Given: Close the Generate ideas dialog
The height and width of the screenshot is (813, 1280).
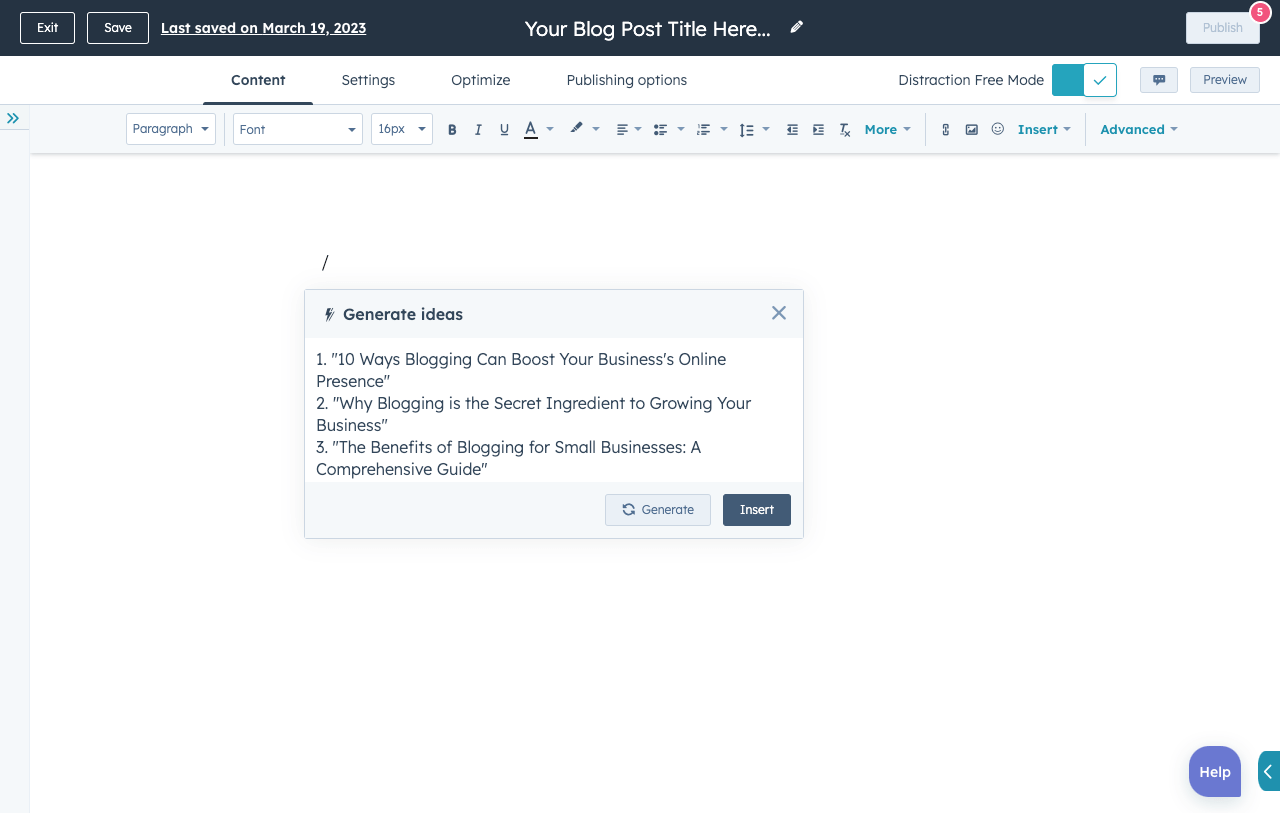Looking at the screenshot, I should 778,312.
